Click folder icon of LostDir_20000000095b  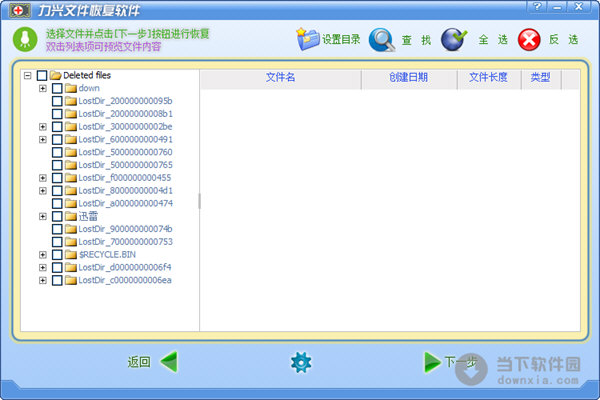pos(71,101)
